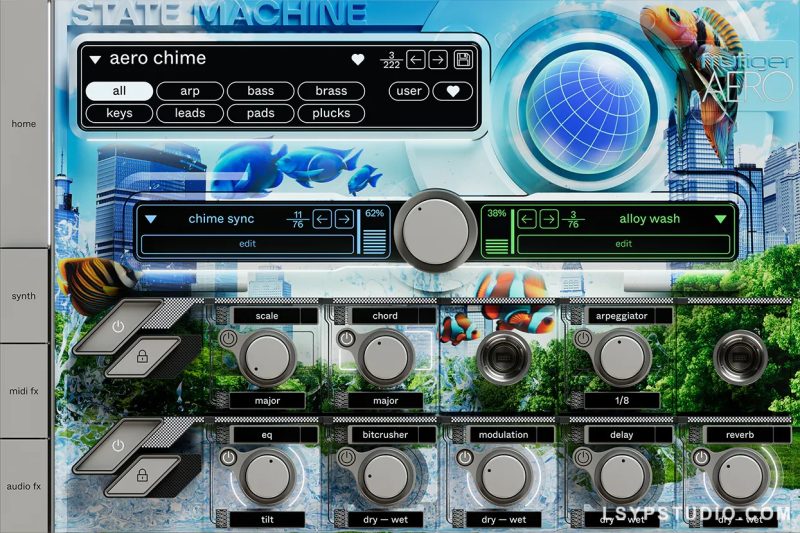
Task: Filter presets by leads category
Action: 190,113
